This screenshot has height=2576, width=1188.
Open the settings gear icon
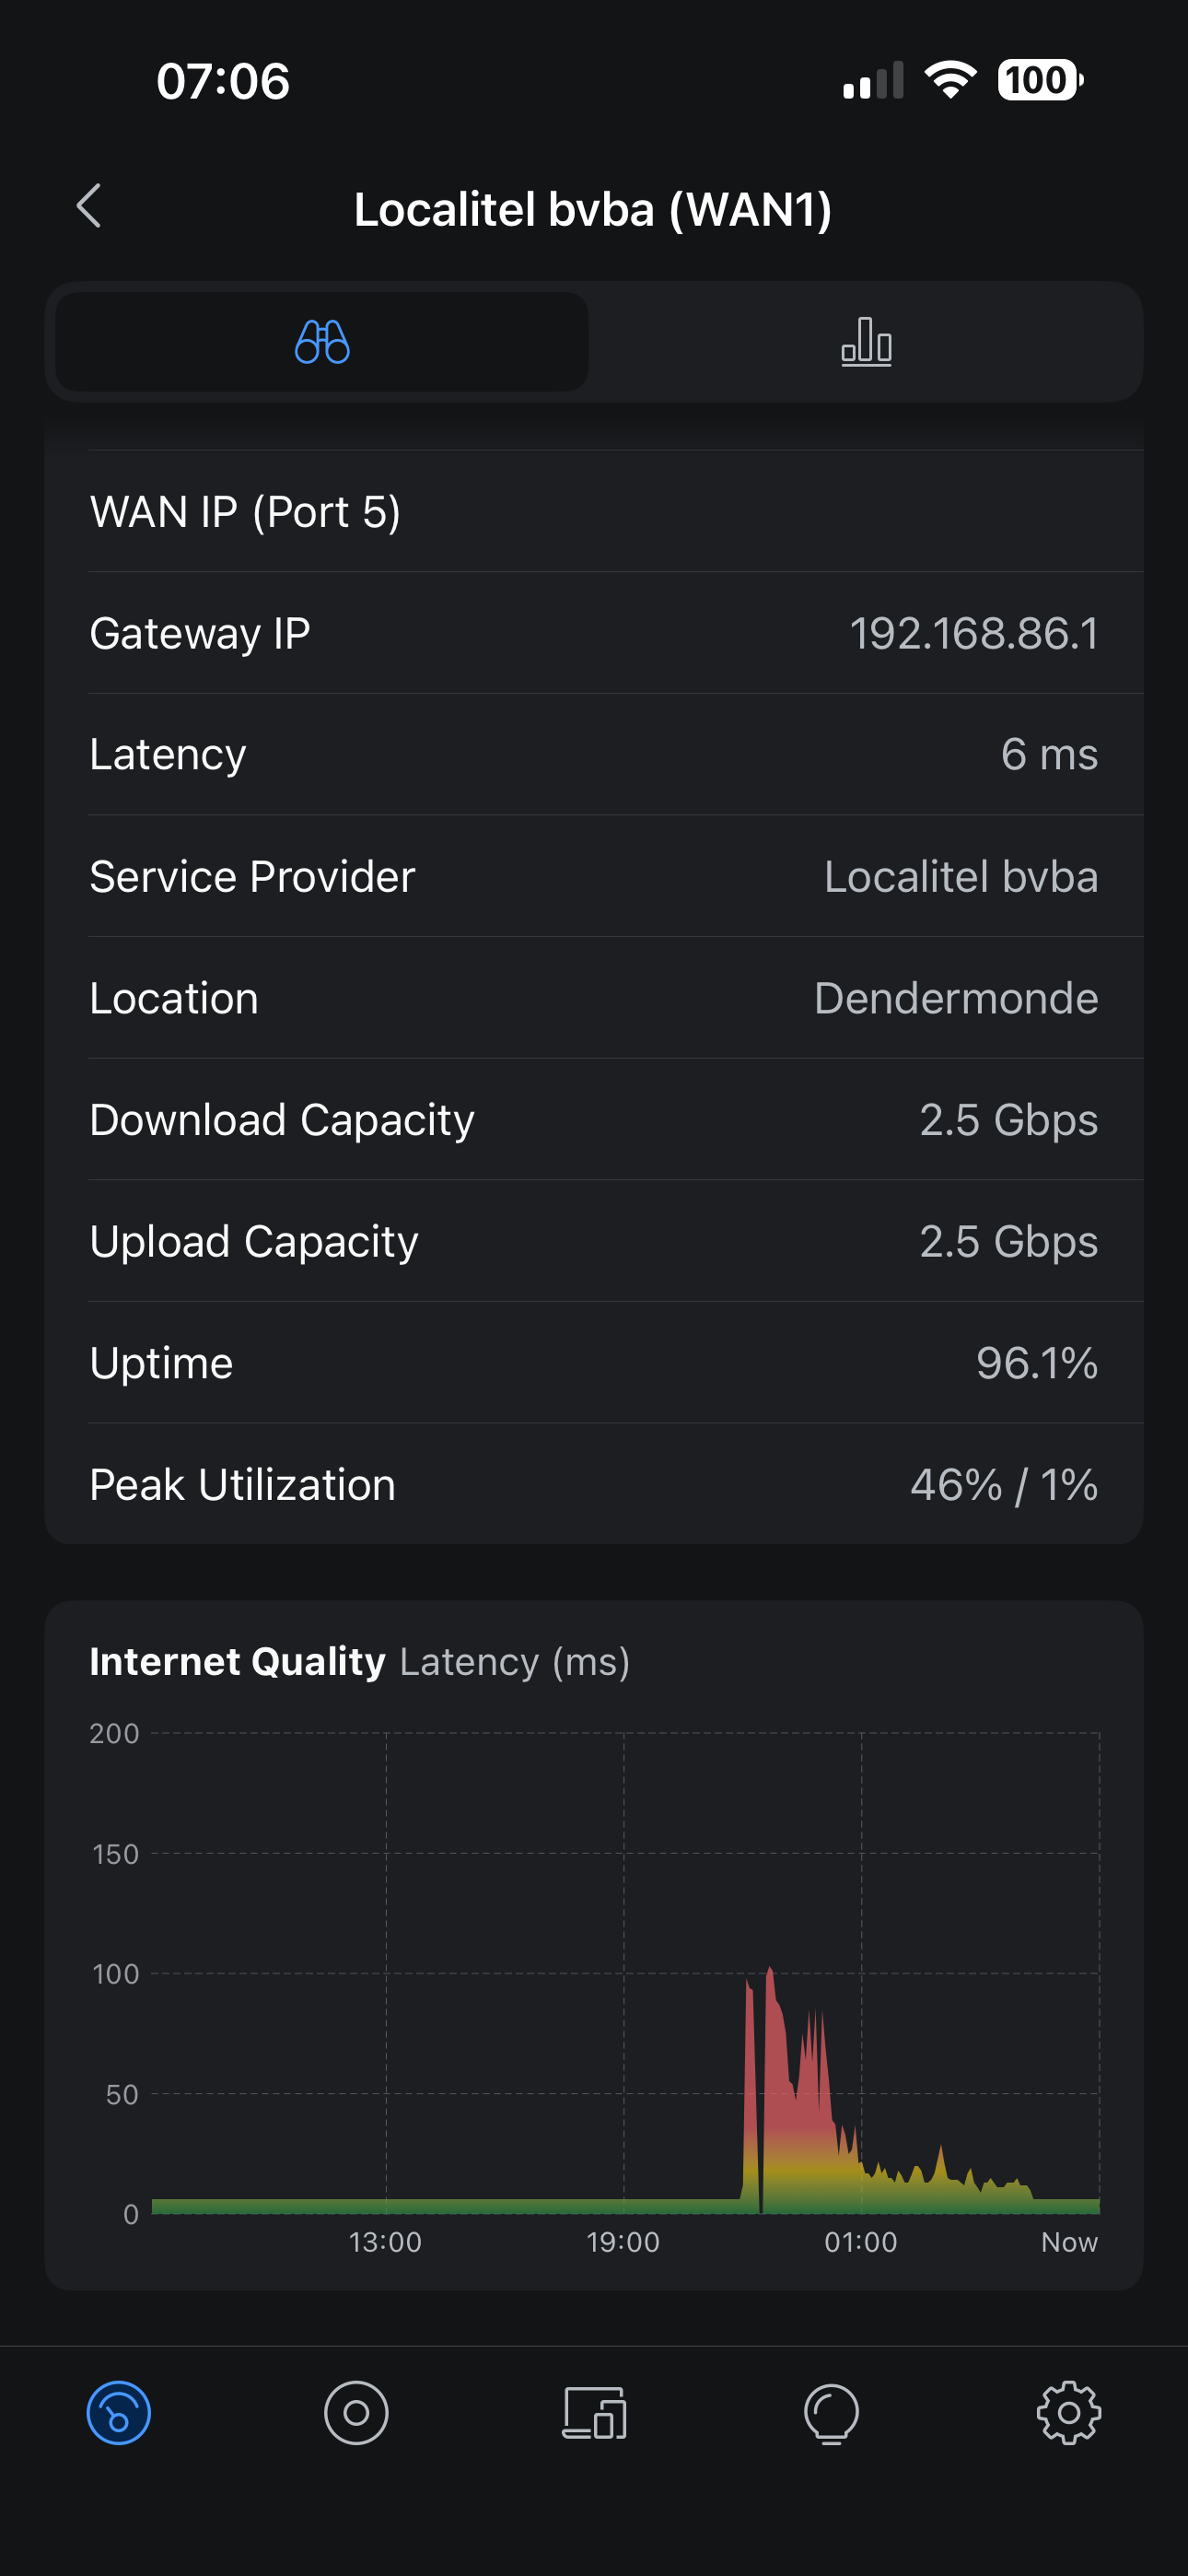pos(1068,2413)
